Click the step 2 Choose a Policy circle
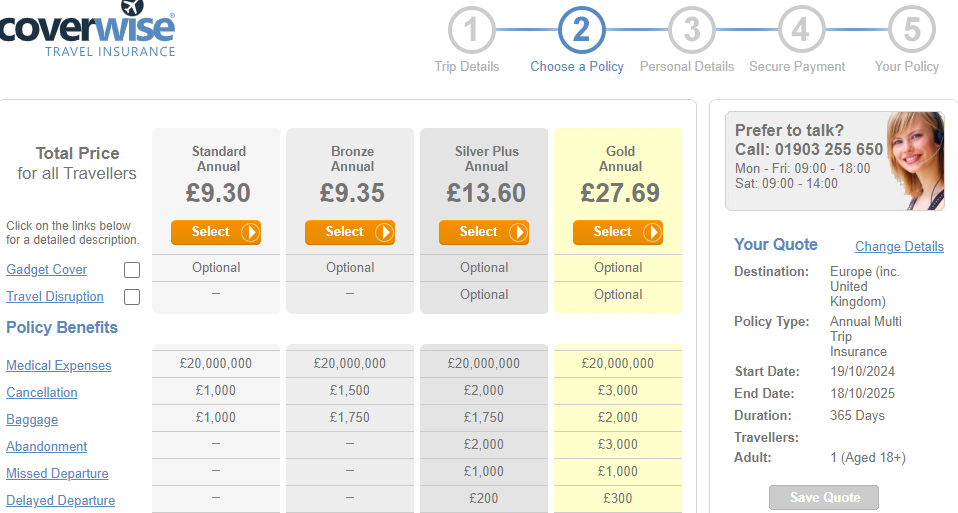Image resolution: width=958 pixels, height=513 pixels. click(581, 31)
